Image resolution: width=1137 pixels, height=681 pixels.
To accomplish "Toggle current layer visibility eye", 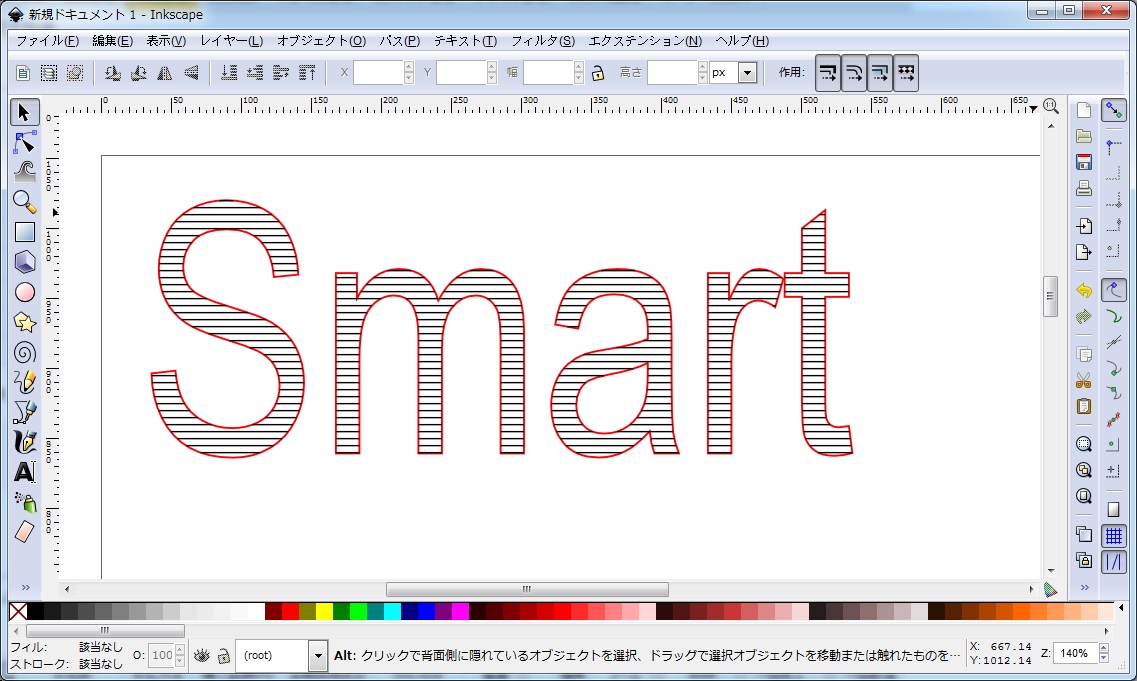I will [202, 656].
